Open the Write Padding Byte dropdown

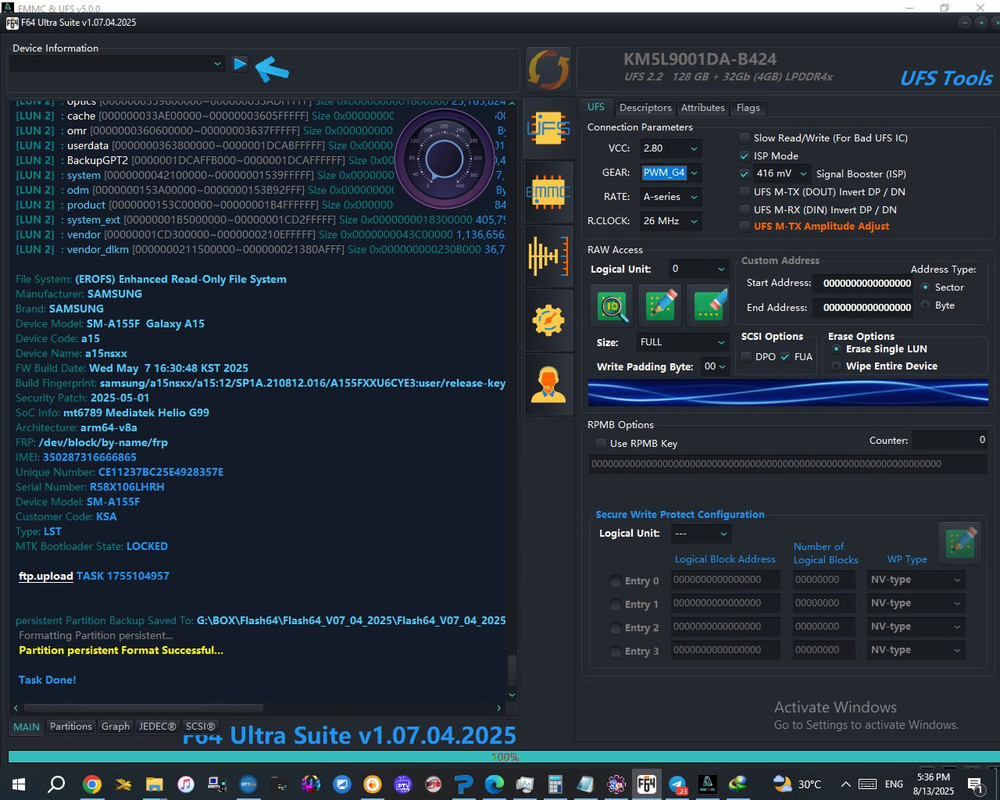click(x=714, y=366)
